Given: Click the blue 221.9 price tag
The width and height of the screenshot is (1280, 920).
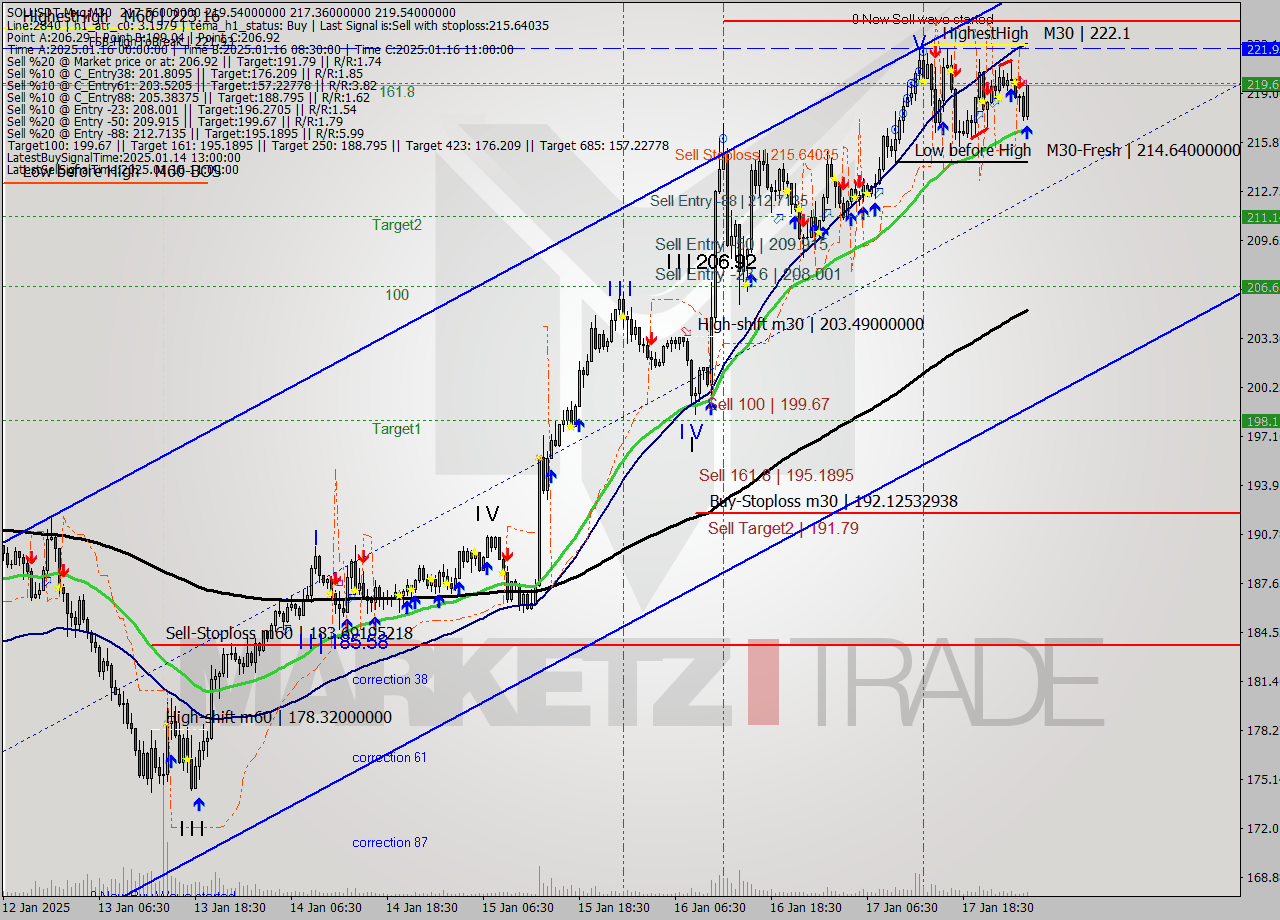Looking at the screenshot, I should click(x=1260, y=48).
